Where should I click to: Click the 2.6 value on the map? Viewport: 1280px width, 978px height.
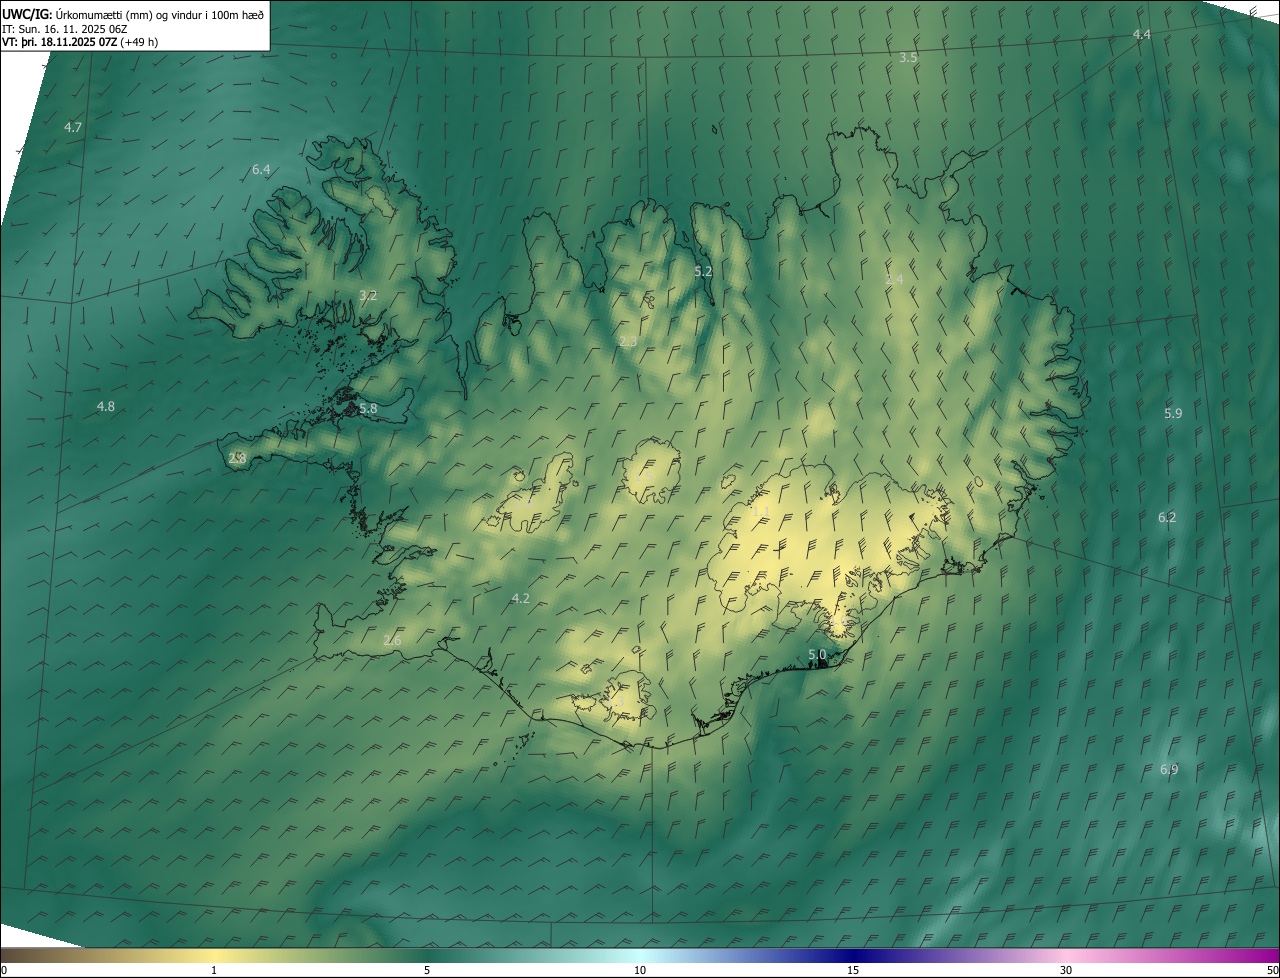pos(392,640)
